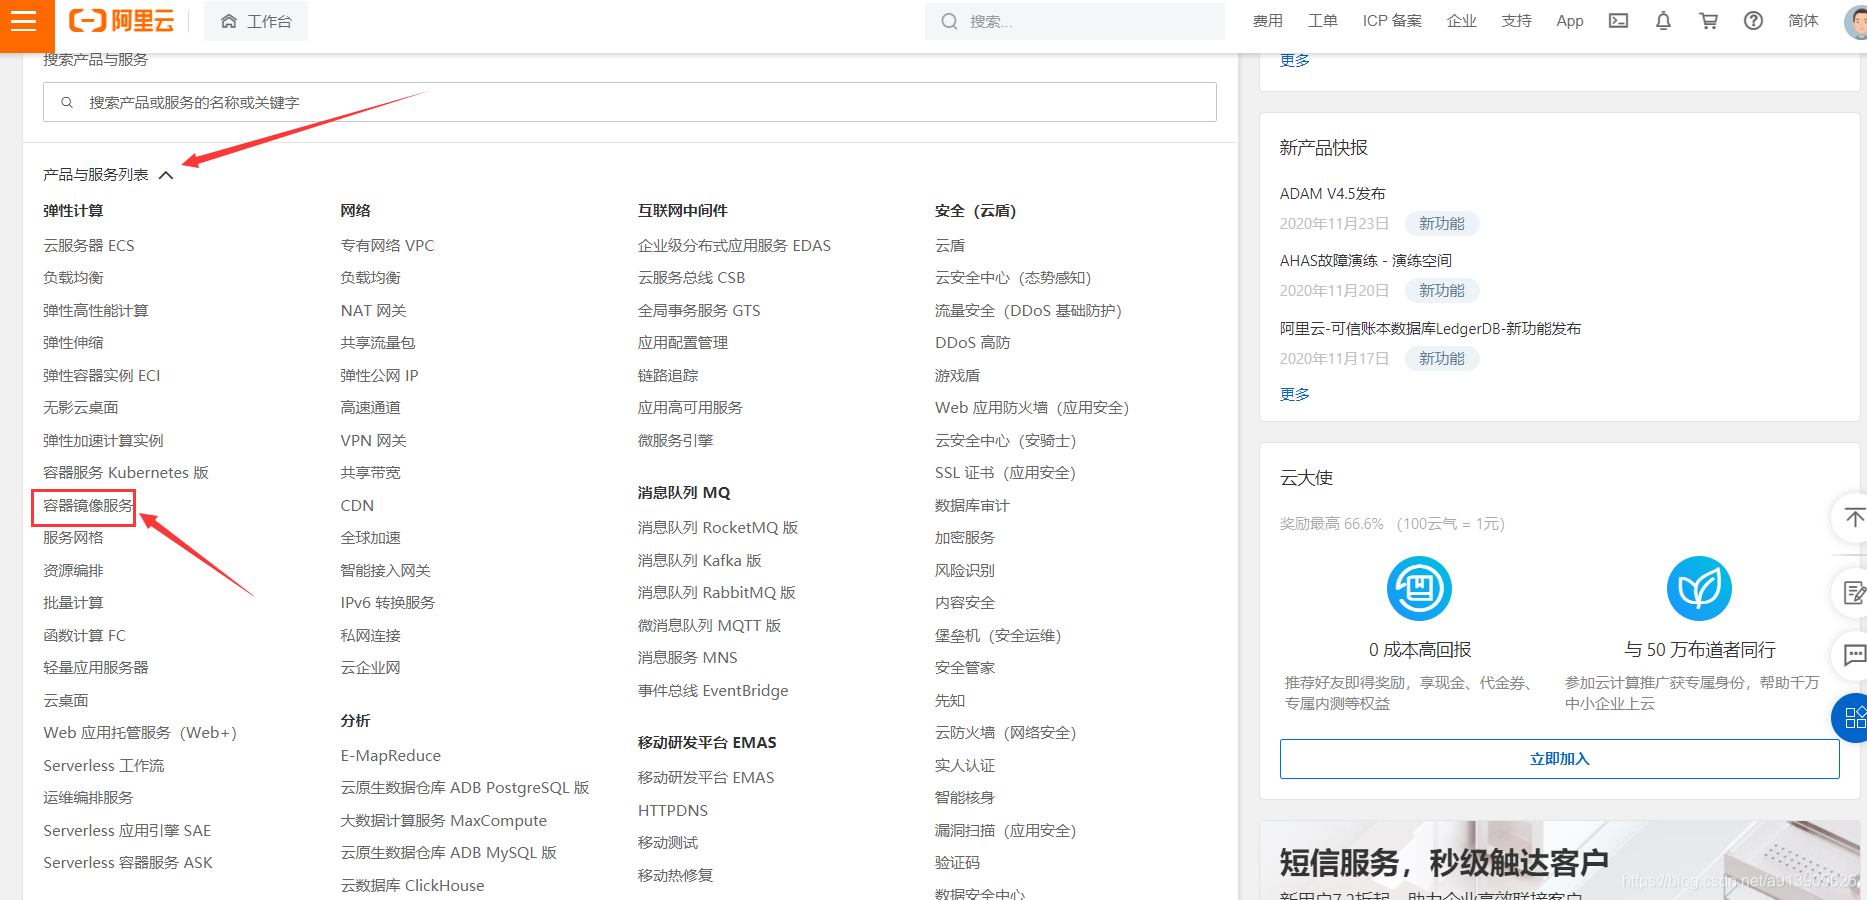The width and height of the screenshot is (1867, 900).
Task: Click the Alibaba Cloud logo
Action: [x=121, y=21]
